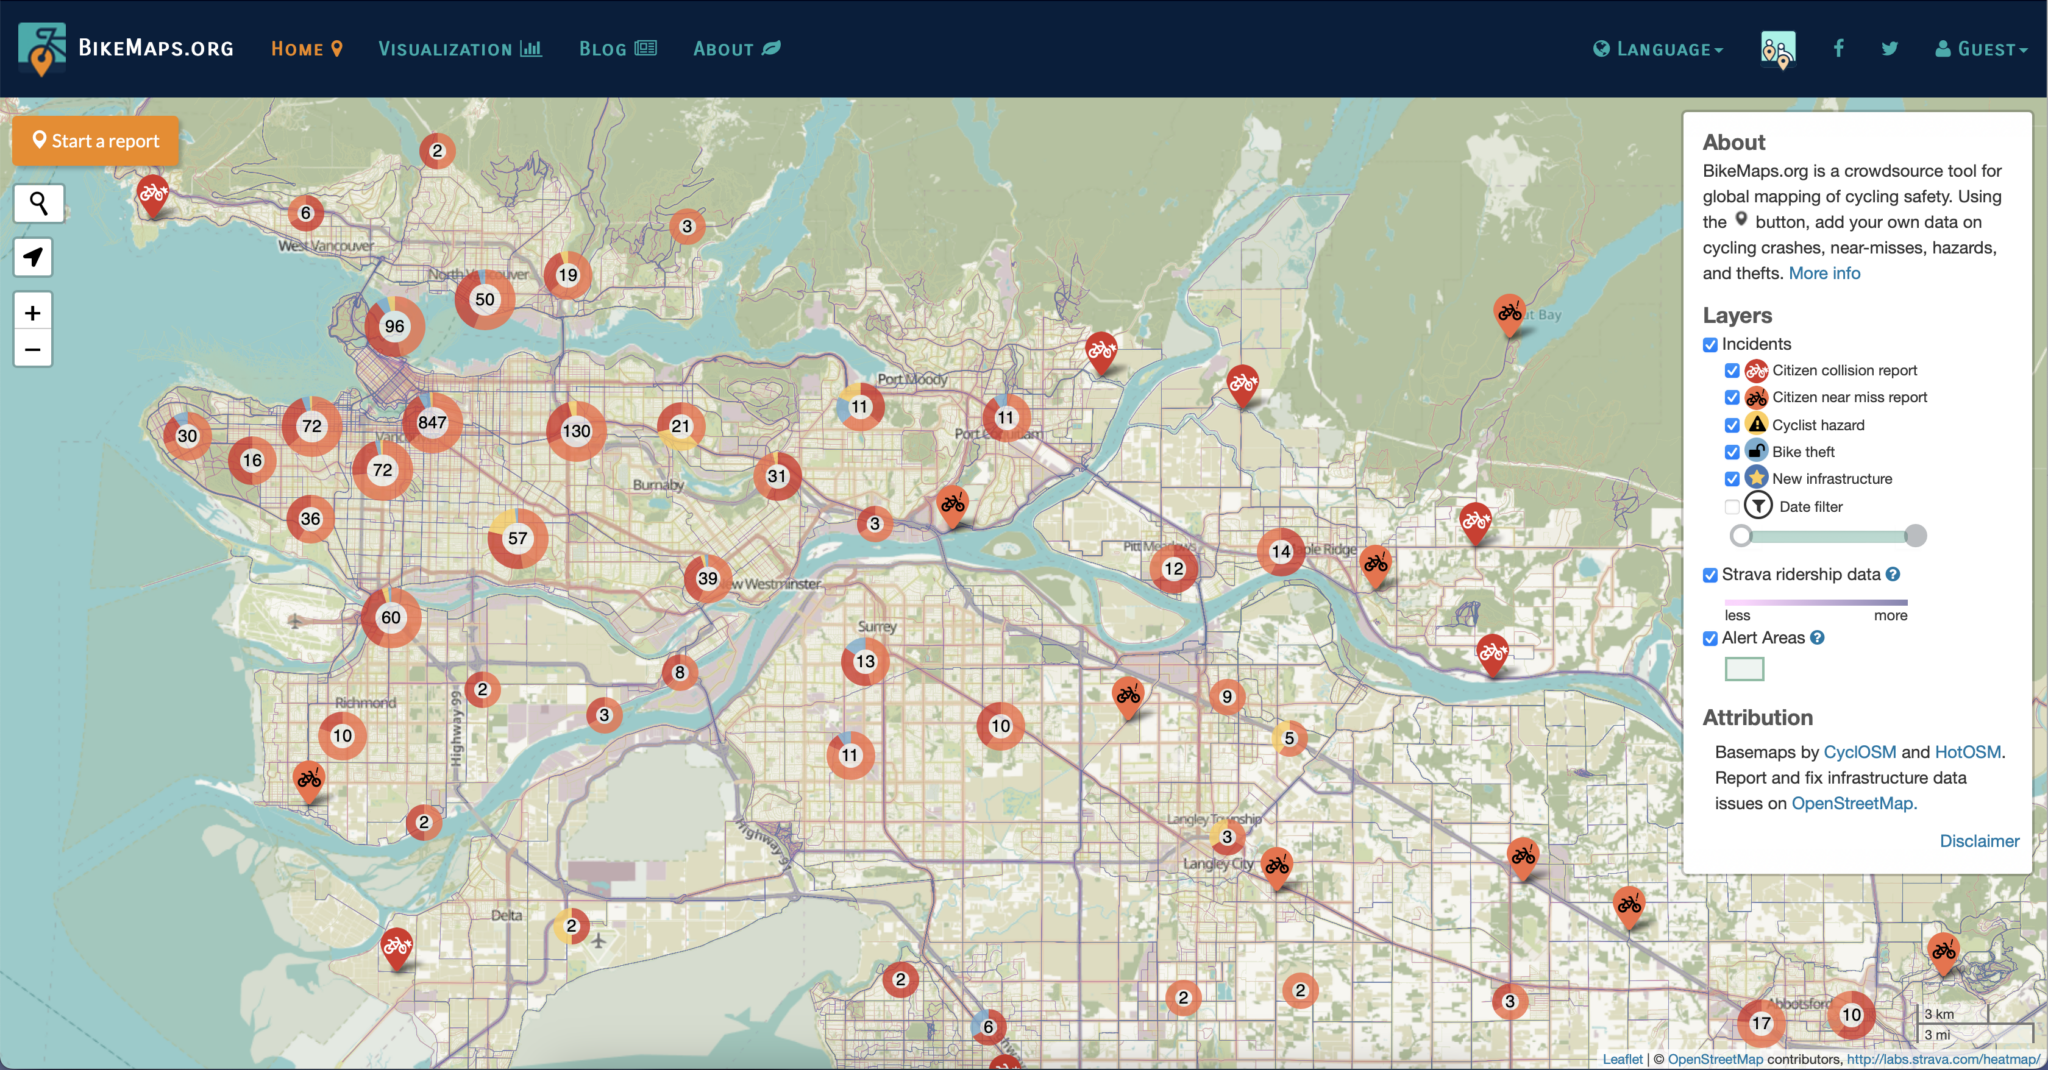Open the Facebook icon link
The image size is (2048, 1070).
click(x=1838, y=48)
